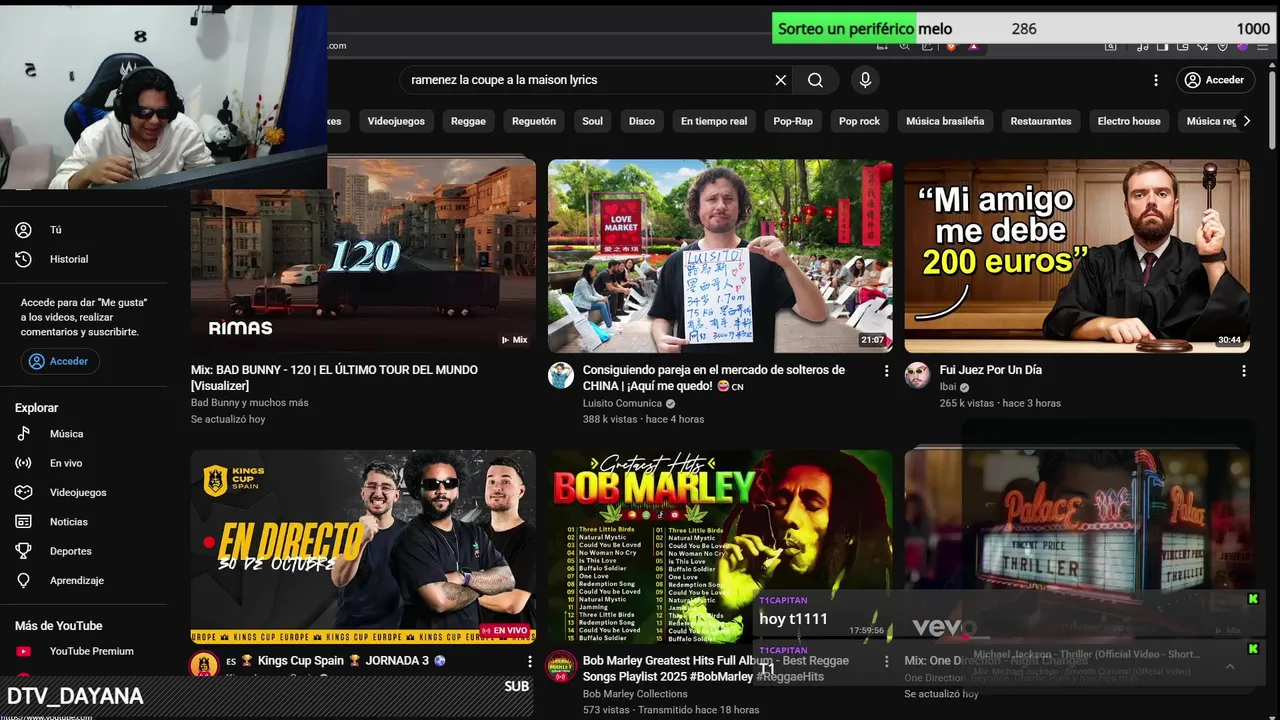Click the SUB label on stream overlay
The height and width of the screenshot is (720, 1280).
tap(516, 687)
